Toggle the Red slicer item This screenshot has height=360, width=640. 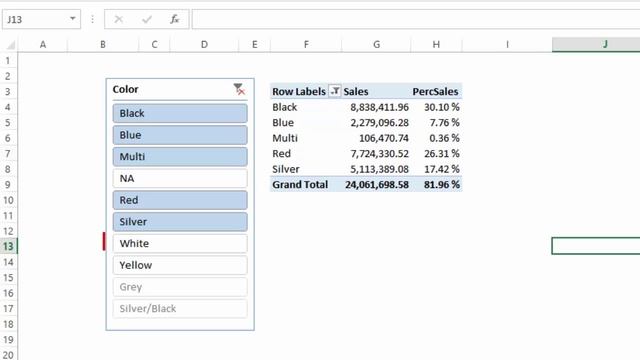(x=180, y=200)
